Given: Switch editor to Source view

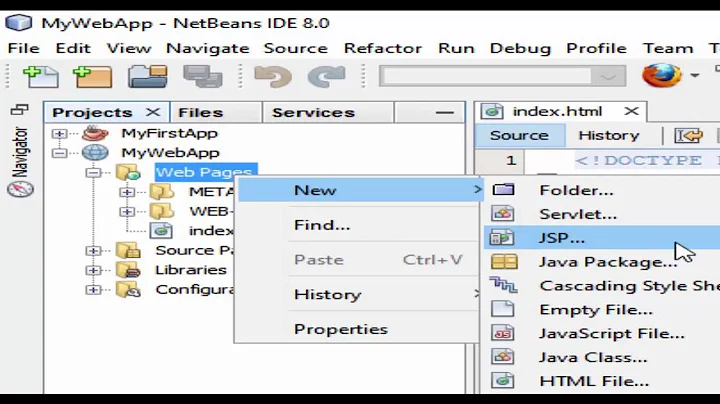Looking at the screenshot, I should coord(519,135).
